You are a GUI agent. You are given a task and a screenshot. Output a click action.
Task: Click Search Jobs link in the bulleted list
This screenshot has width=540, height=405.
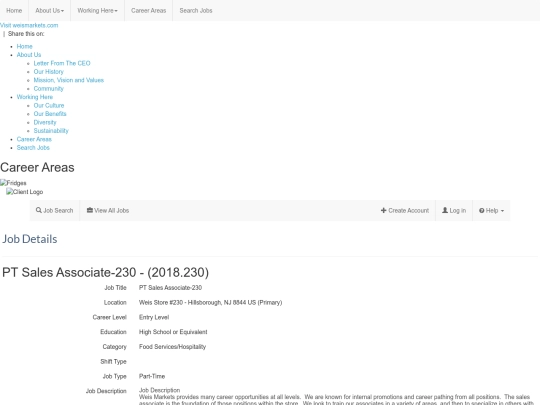click(33, 147)
